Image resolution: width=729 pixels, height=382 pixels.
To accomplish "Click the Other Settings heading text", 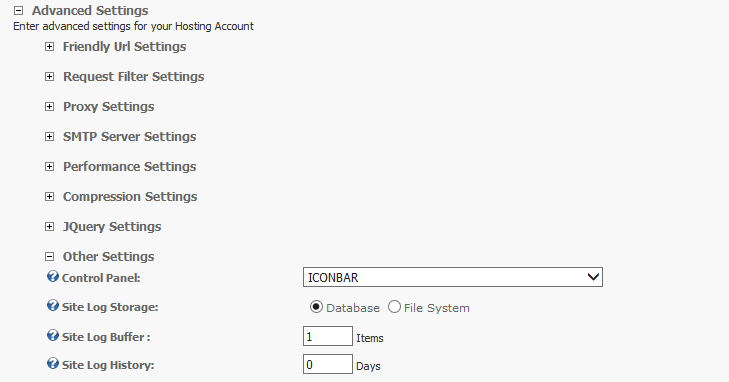I will pyautogui.click(x=108, y=257).
